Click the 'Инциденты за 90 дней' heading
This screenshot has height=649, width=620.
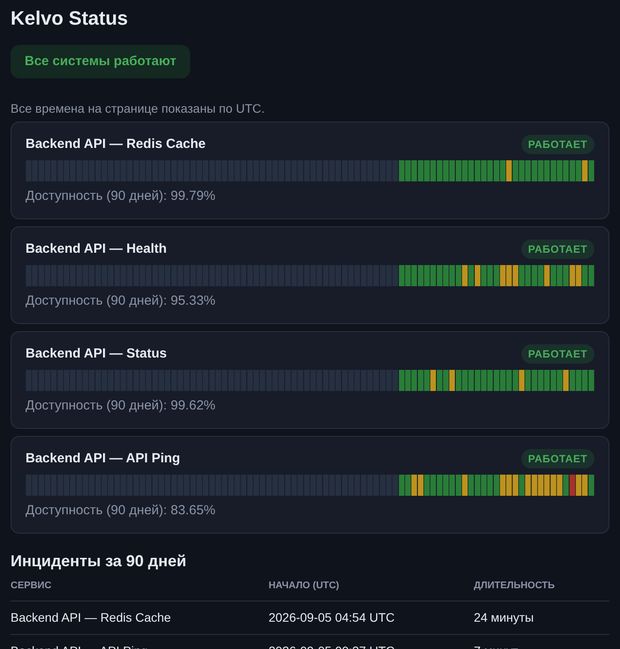point(99,561)
